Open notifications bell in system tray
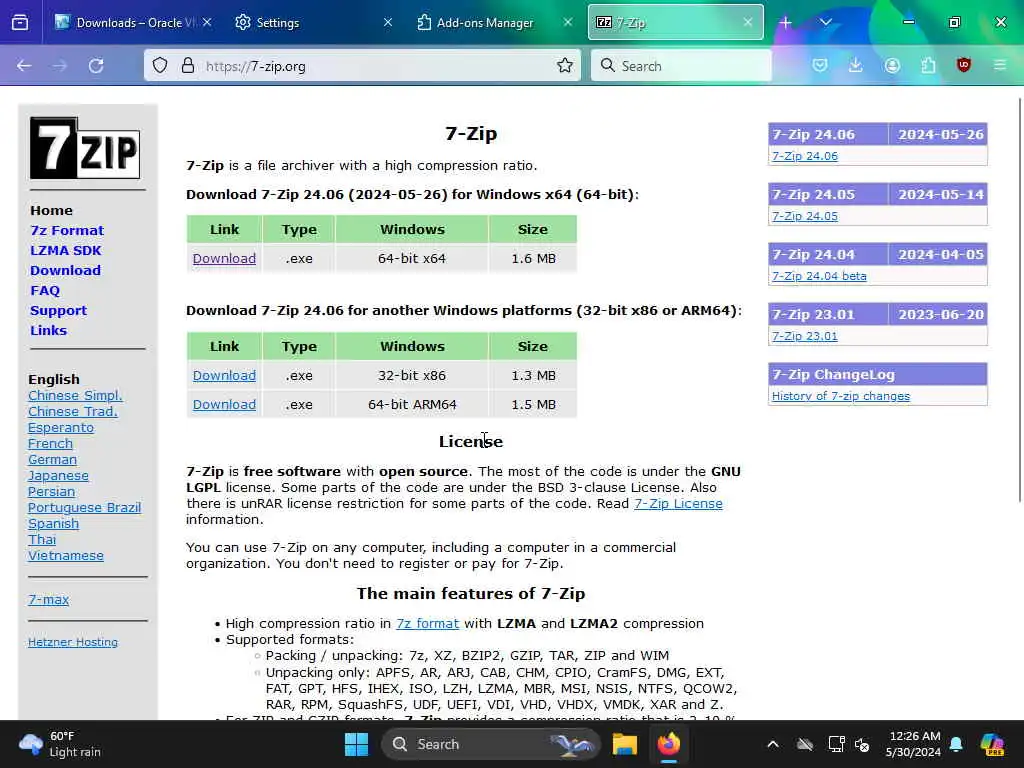The image size is (1024, 768). [x=956, y=744]
